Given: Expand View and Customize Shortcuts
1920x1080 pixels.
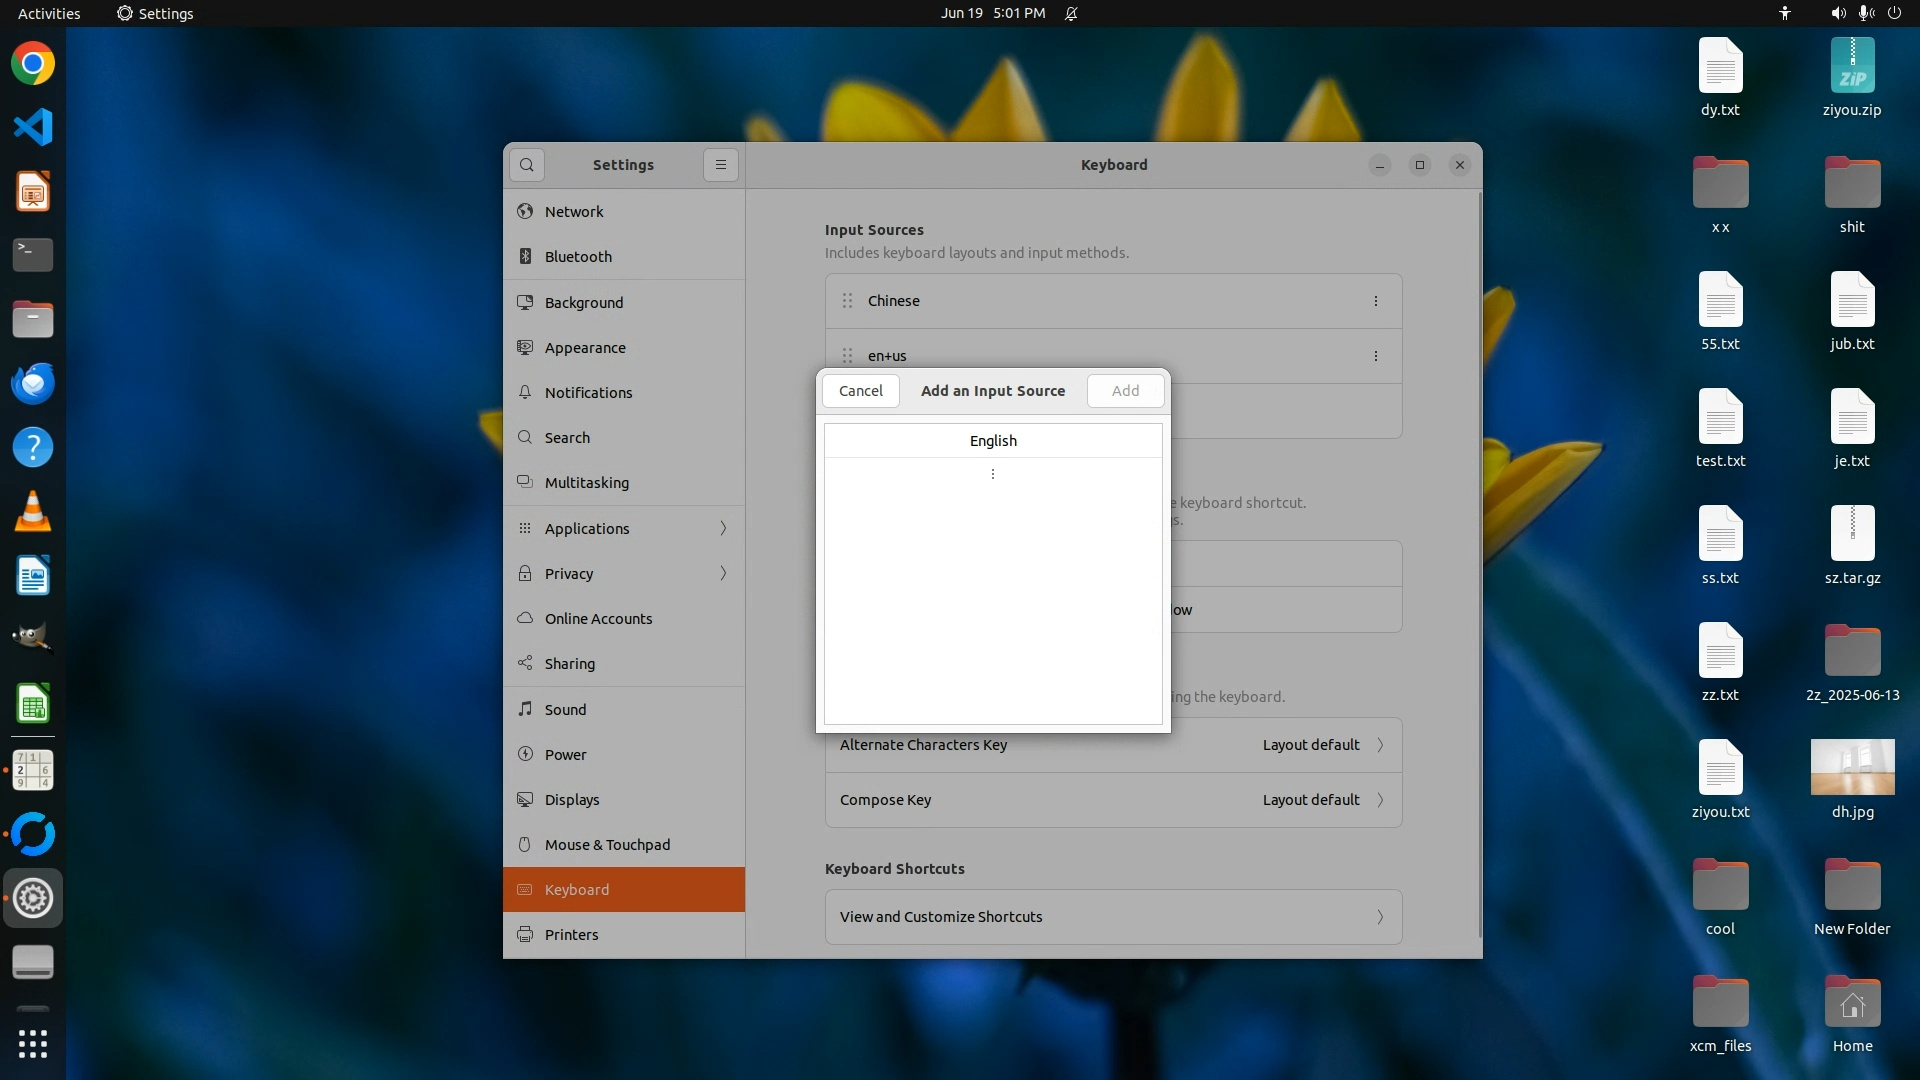Looking at the screenshot, I should [1113, 917].
